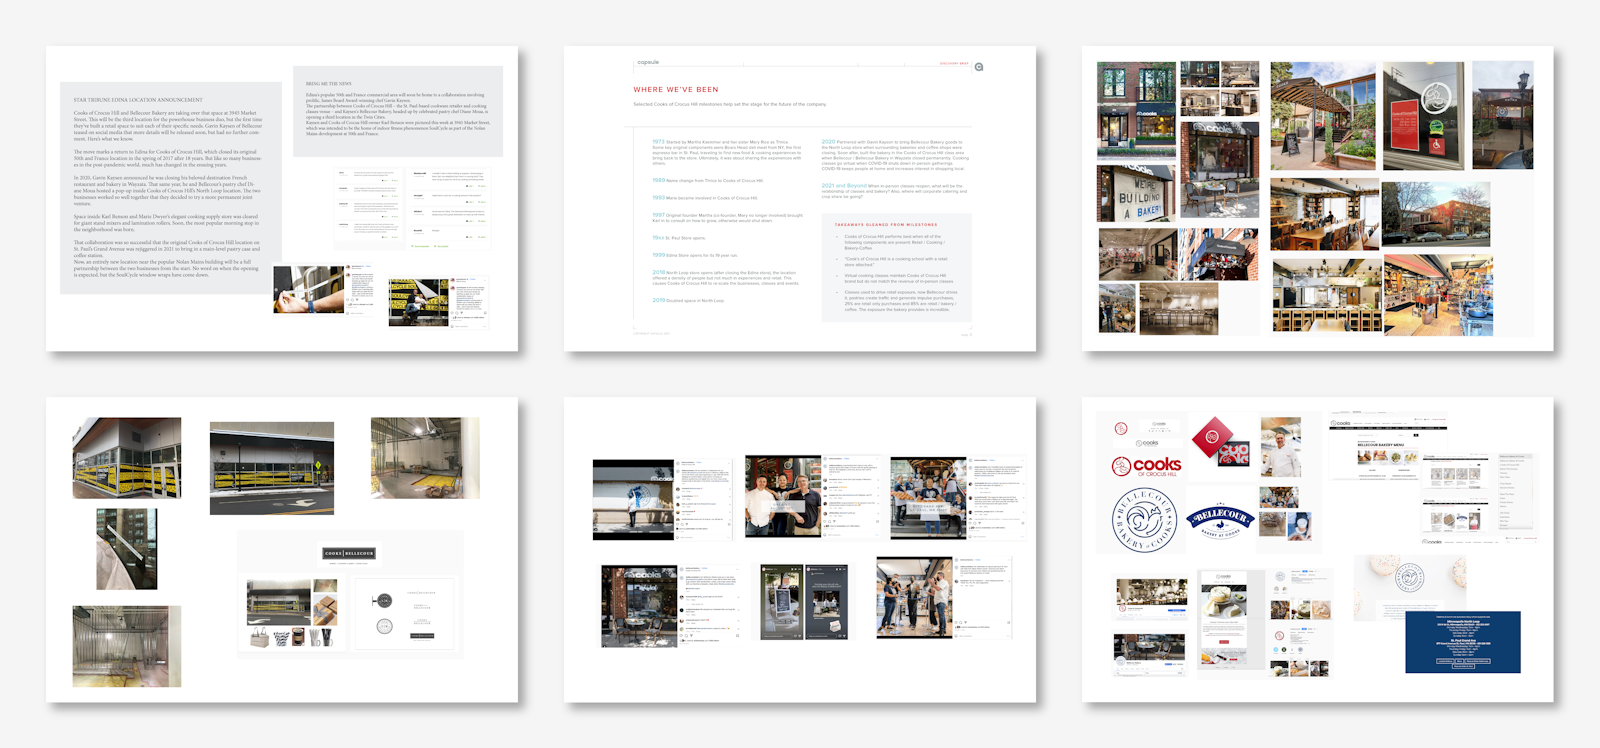This screenshot has width=1600, height=748.
Task: Select the round Bellecour Bakery at Cooks seal
Action: pyautogui.click(x=1144, y=520)
